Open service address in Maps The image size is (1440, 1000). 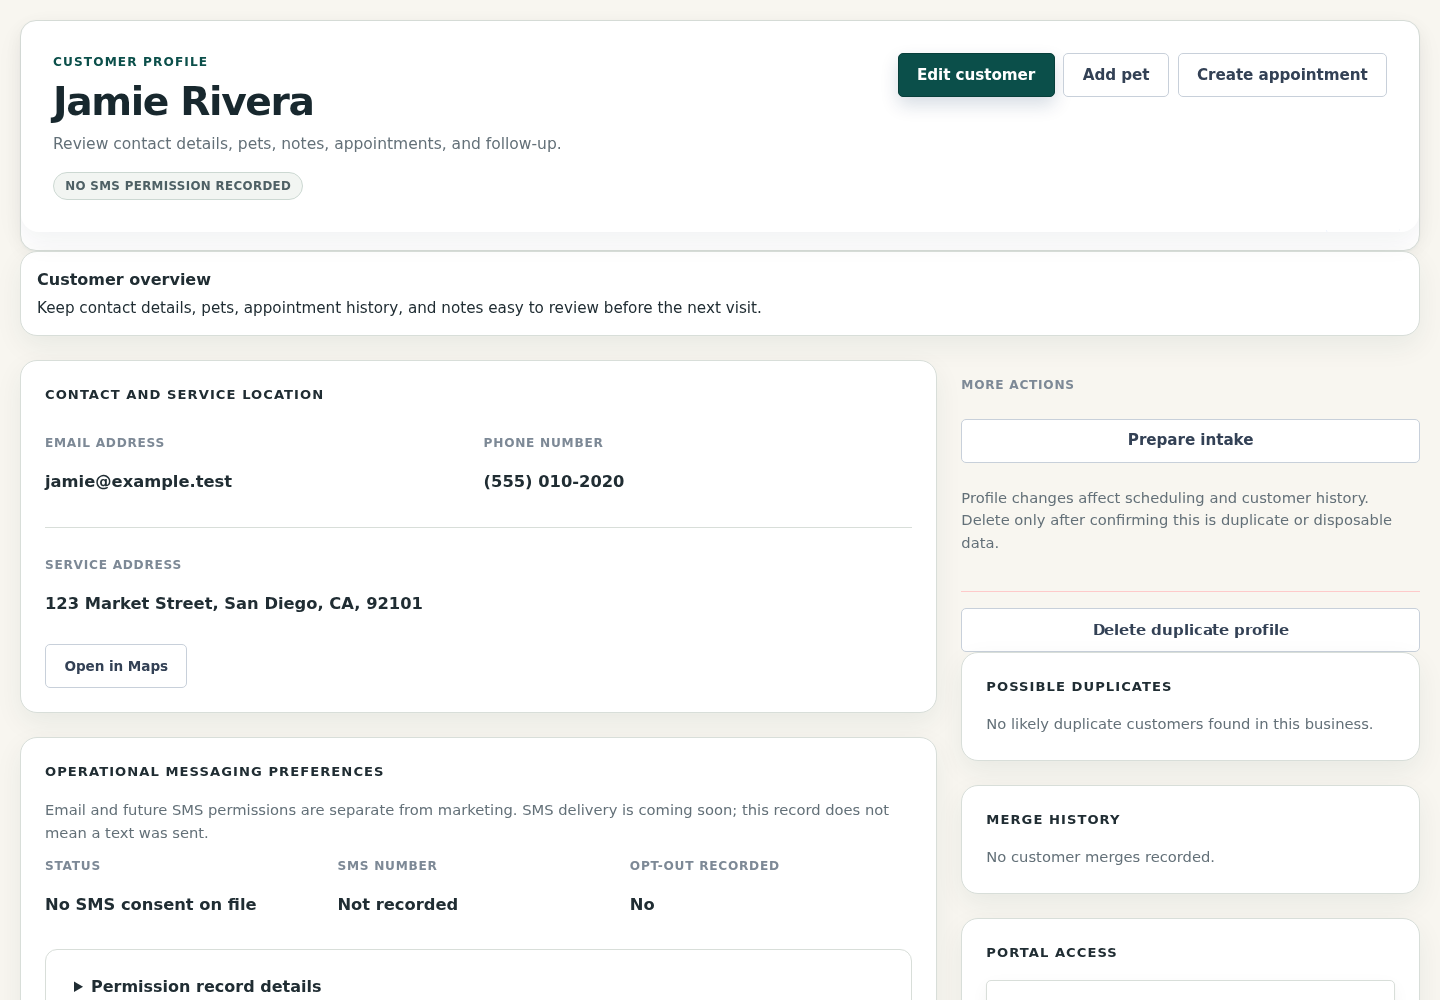tap(116, 666)
